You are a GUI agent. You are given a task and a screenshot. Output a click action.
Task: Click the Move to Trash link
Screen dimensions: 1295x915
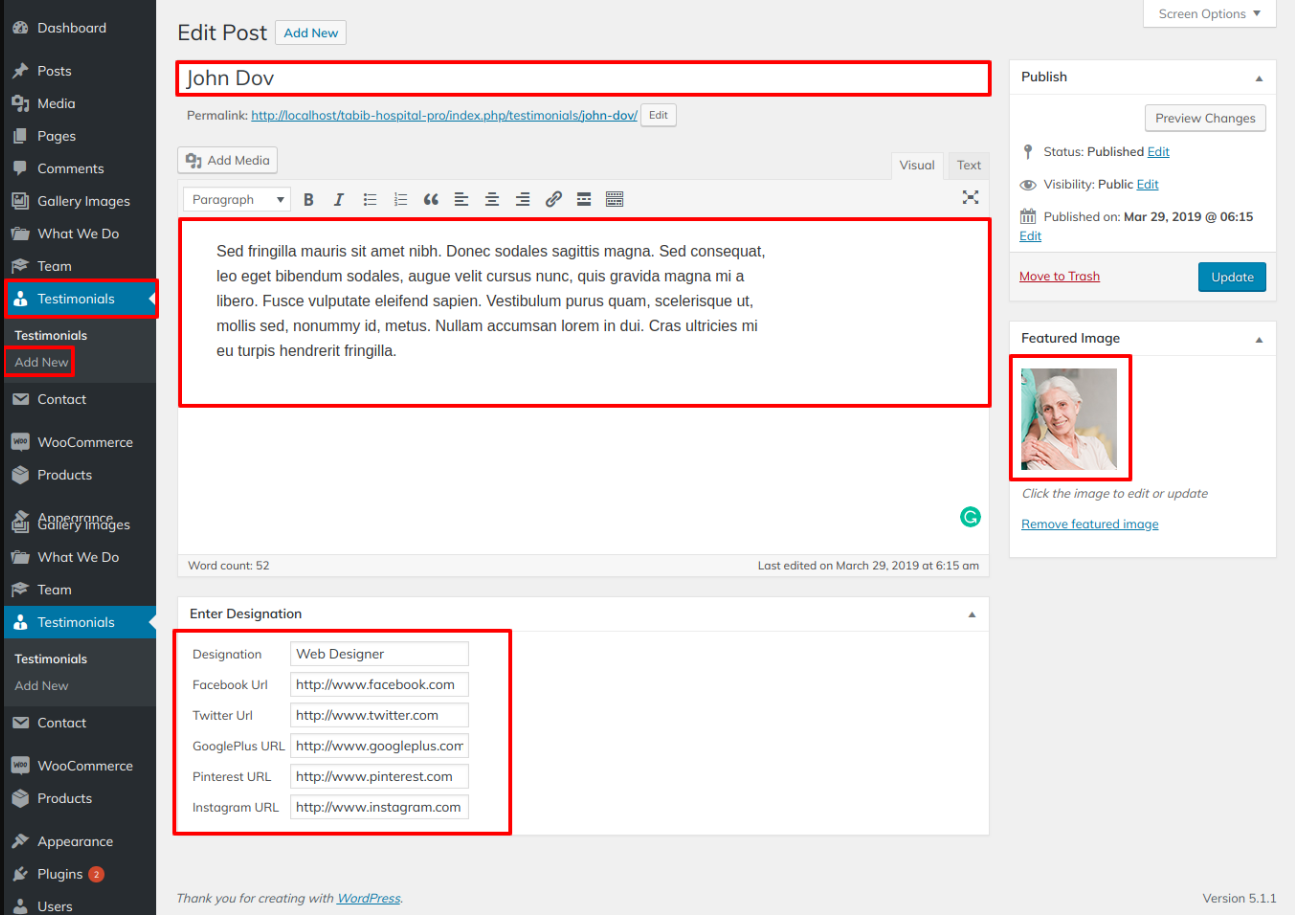pos(1059,277)
